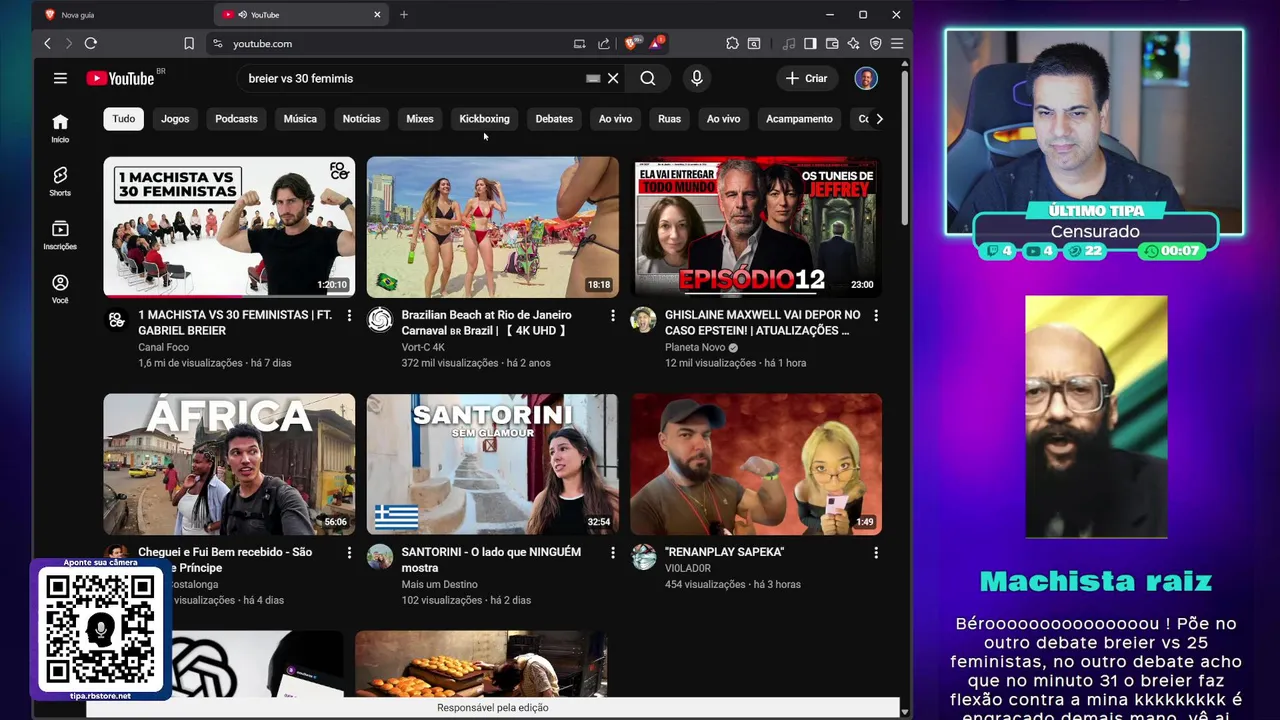Select the Música filter chip

pos(300,118)
